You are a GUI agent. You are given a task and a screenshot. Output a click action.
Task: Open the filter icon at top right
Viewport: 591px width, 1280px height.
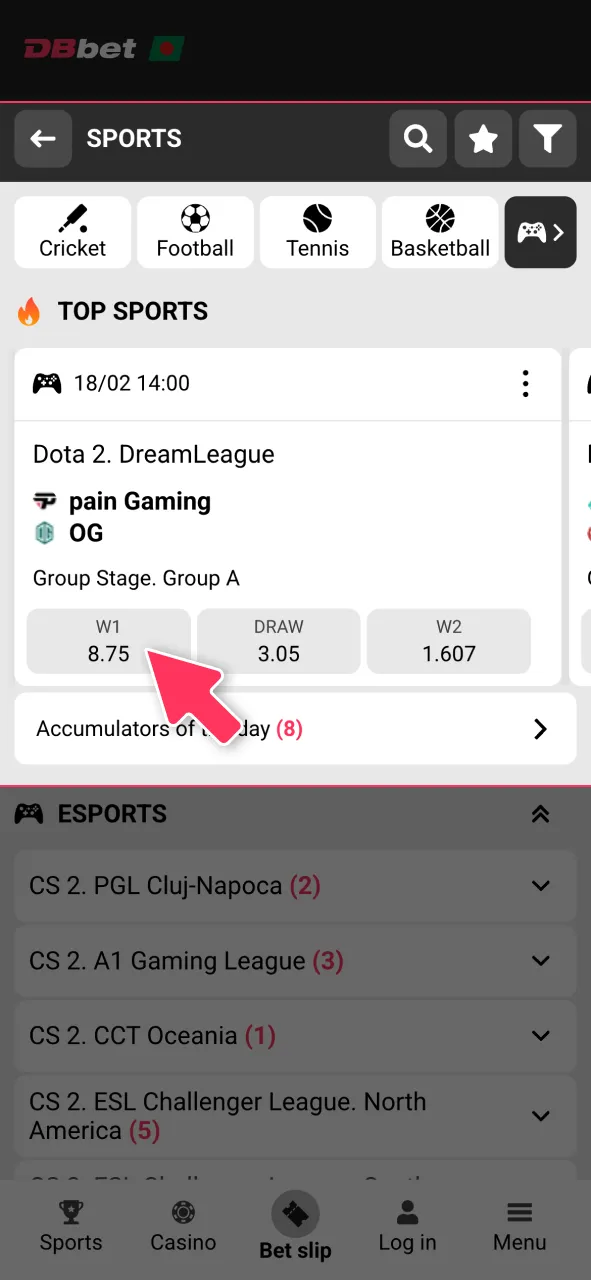(548, 138)
